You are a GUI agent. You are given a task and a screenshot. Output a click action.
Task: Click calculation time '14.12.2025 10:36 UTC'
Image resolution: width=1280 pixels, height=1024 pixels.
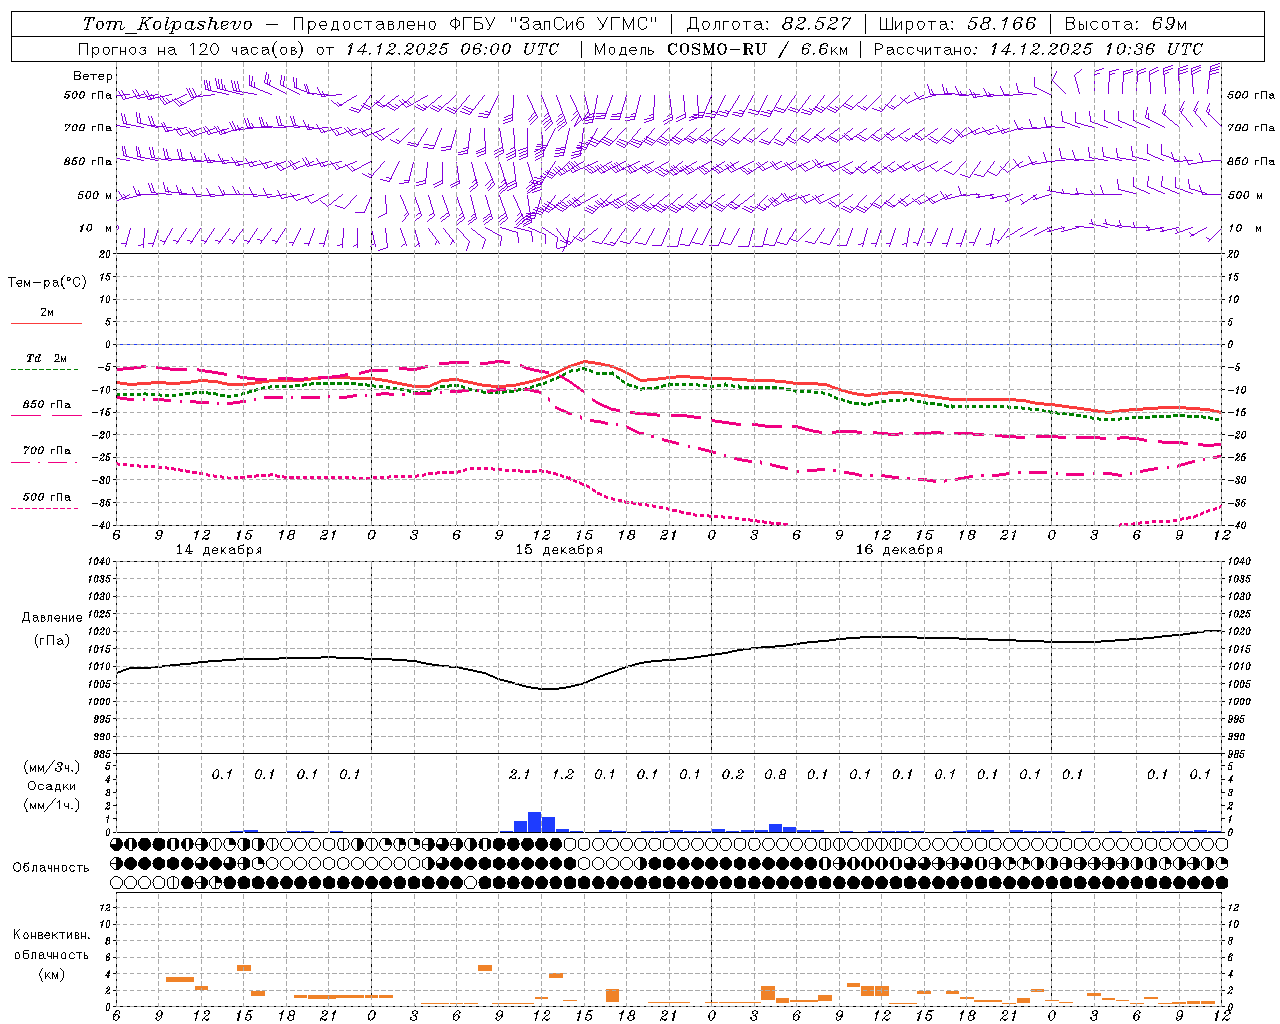point(1096,49)
